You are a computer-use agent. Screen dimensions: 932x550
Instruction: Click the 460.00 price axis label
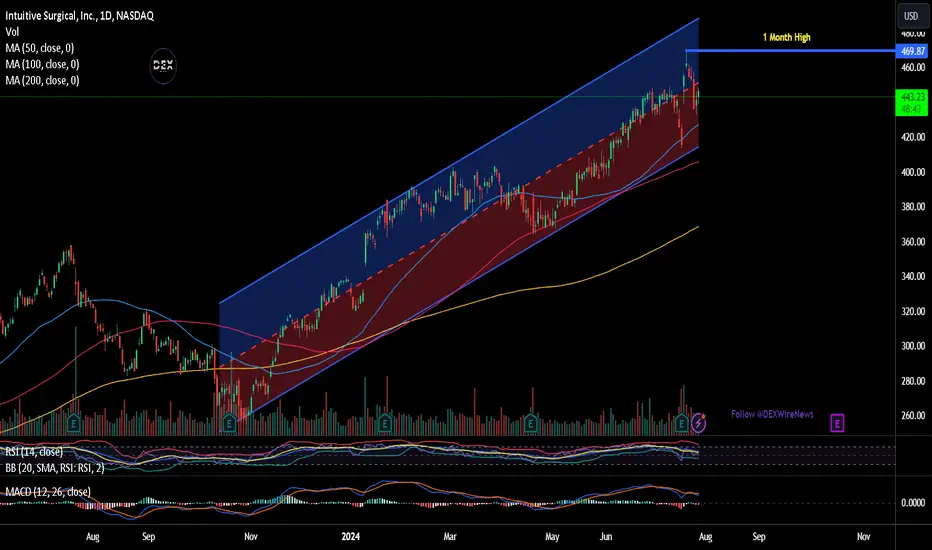point(913,68)
